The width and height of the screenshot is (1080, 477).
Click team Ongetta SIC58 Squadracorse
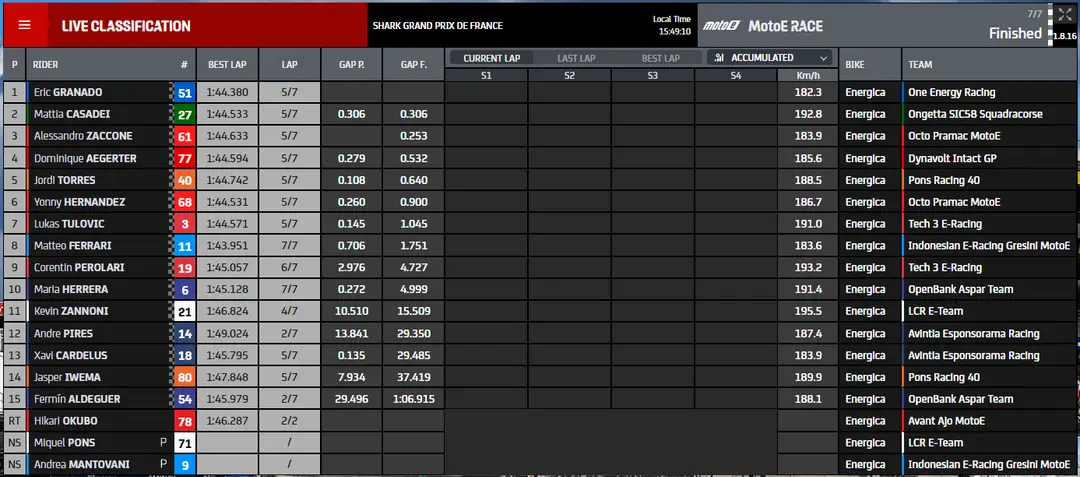click(x=975, y=114)
